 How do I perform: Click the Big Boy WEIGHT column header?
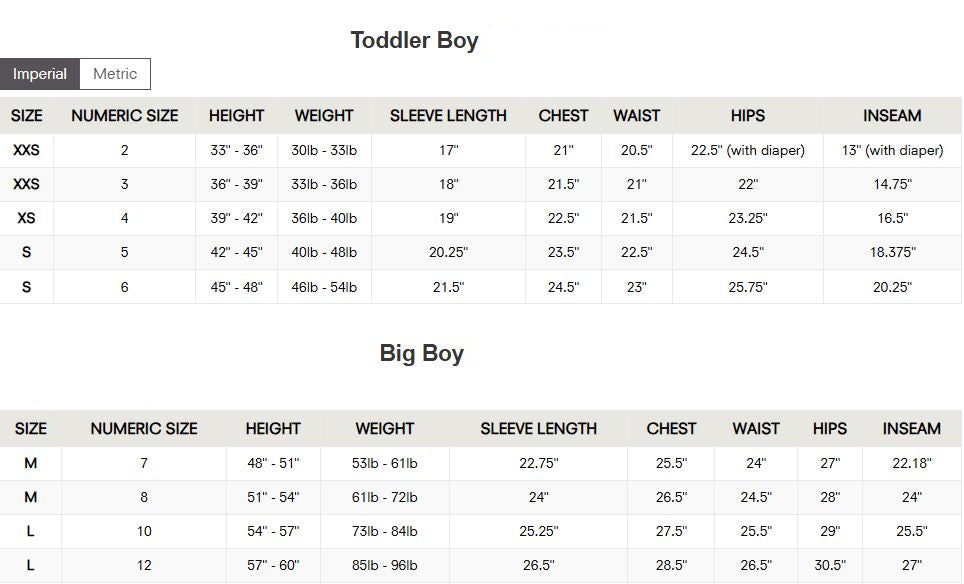(384, 429)
